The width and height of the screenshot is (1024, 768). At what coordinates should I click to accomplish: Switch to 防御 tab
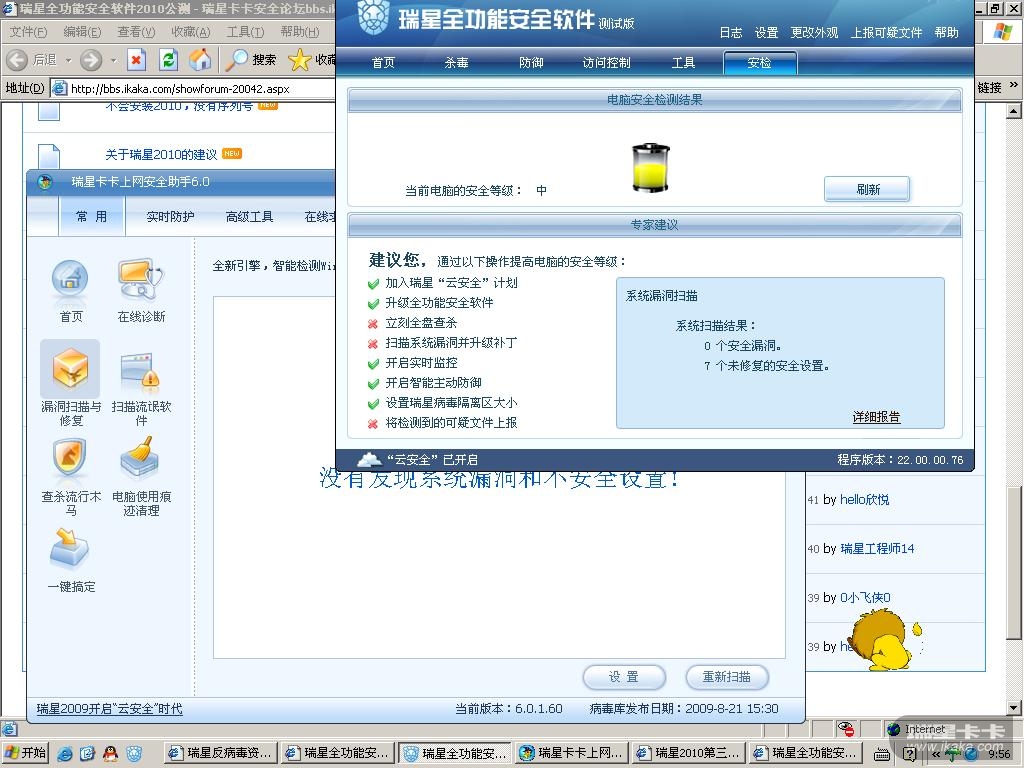click(x=531, y=63)
